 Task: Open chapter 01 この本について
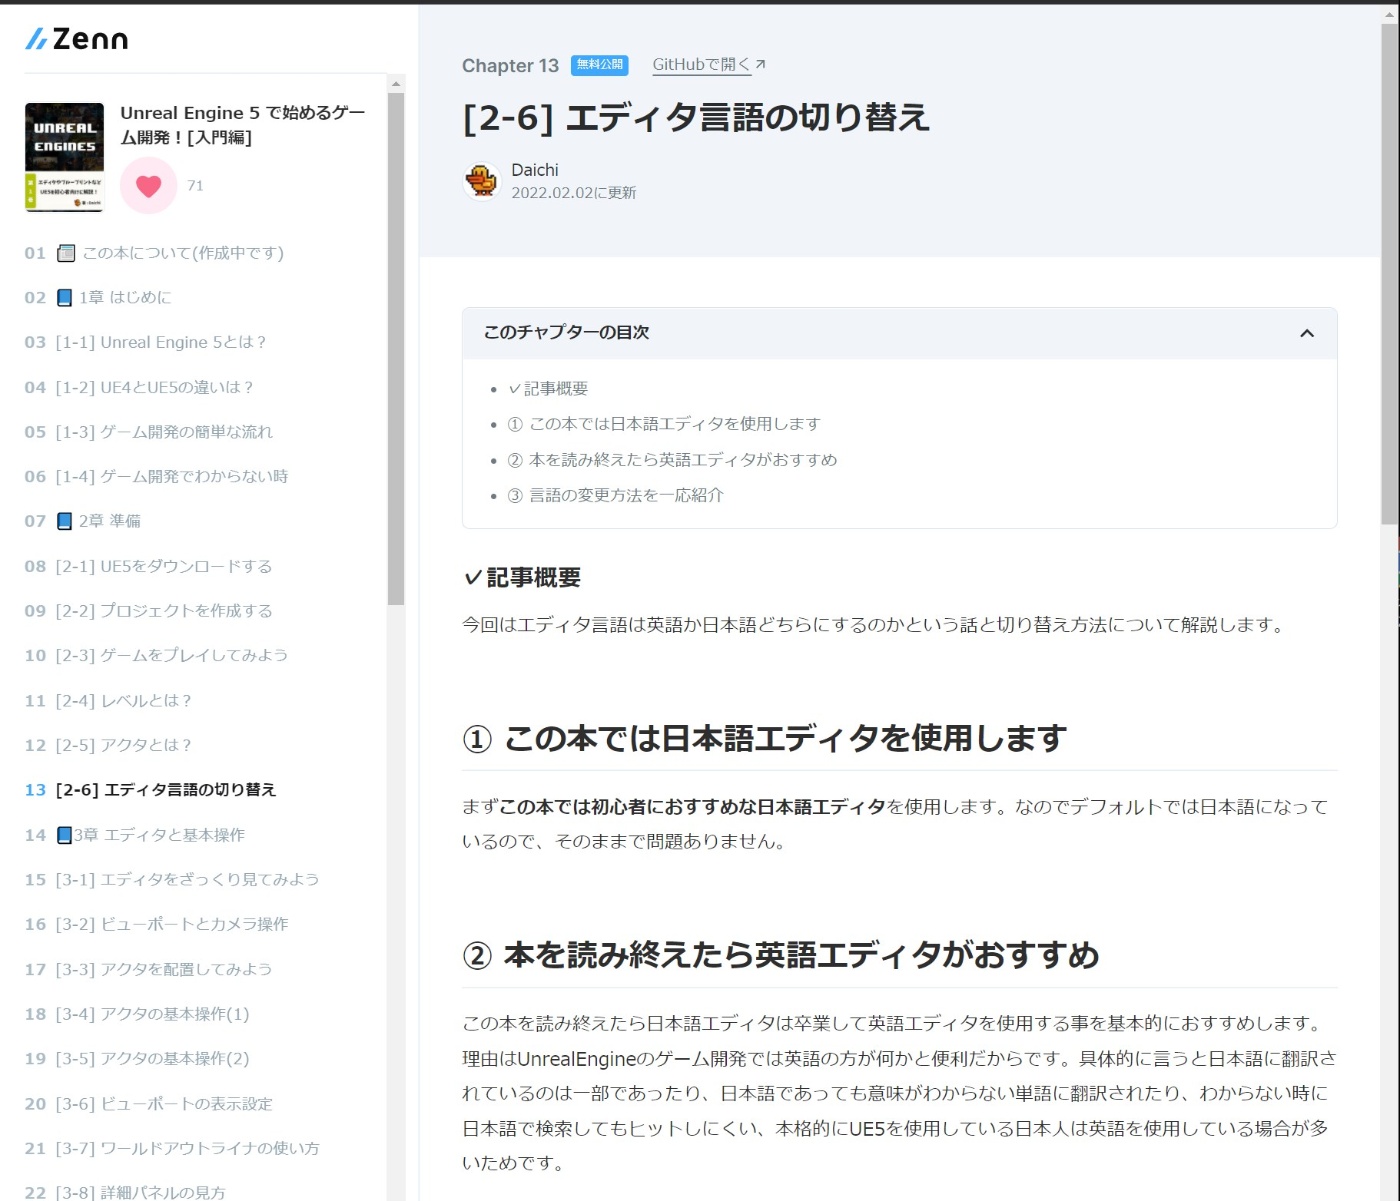click(x=154, y=253)
